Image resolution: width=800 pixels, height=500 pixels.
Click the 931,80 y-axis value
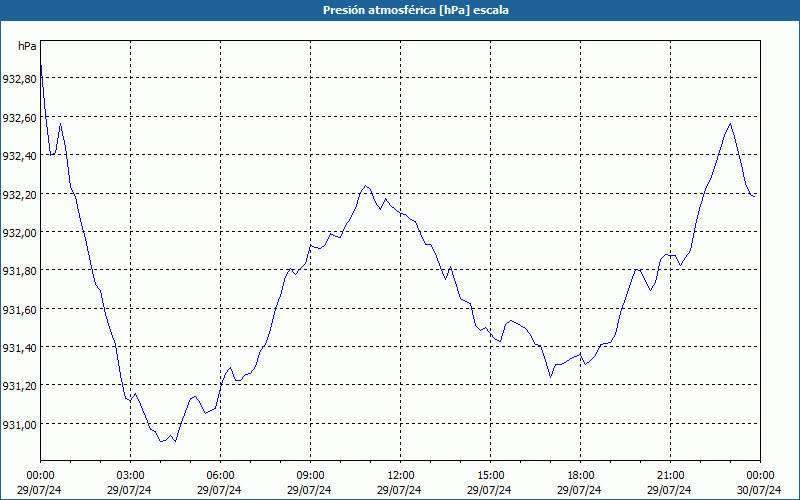point(19,271)
